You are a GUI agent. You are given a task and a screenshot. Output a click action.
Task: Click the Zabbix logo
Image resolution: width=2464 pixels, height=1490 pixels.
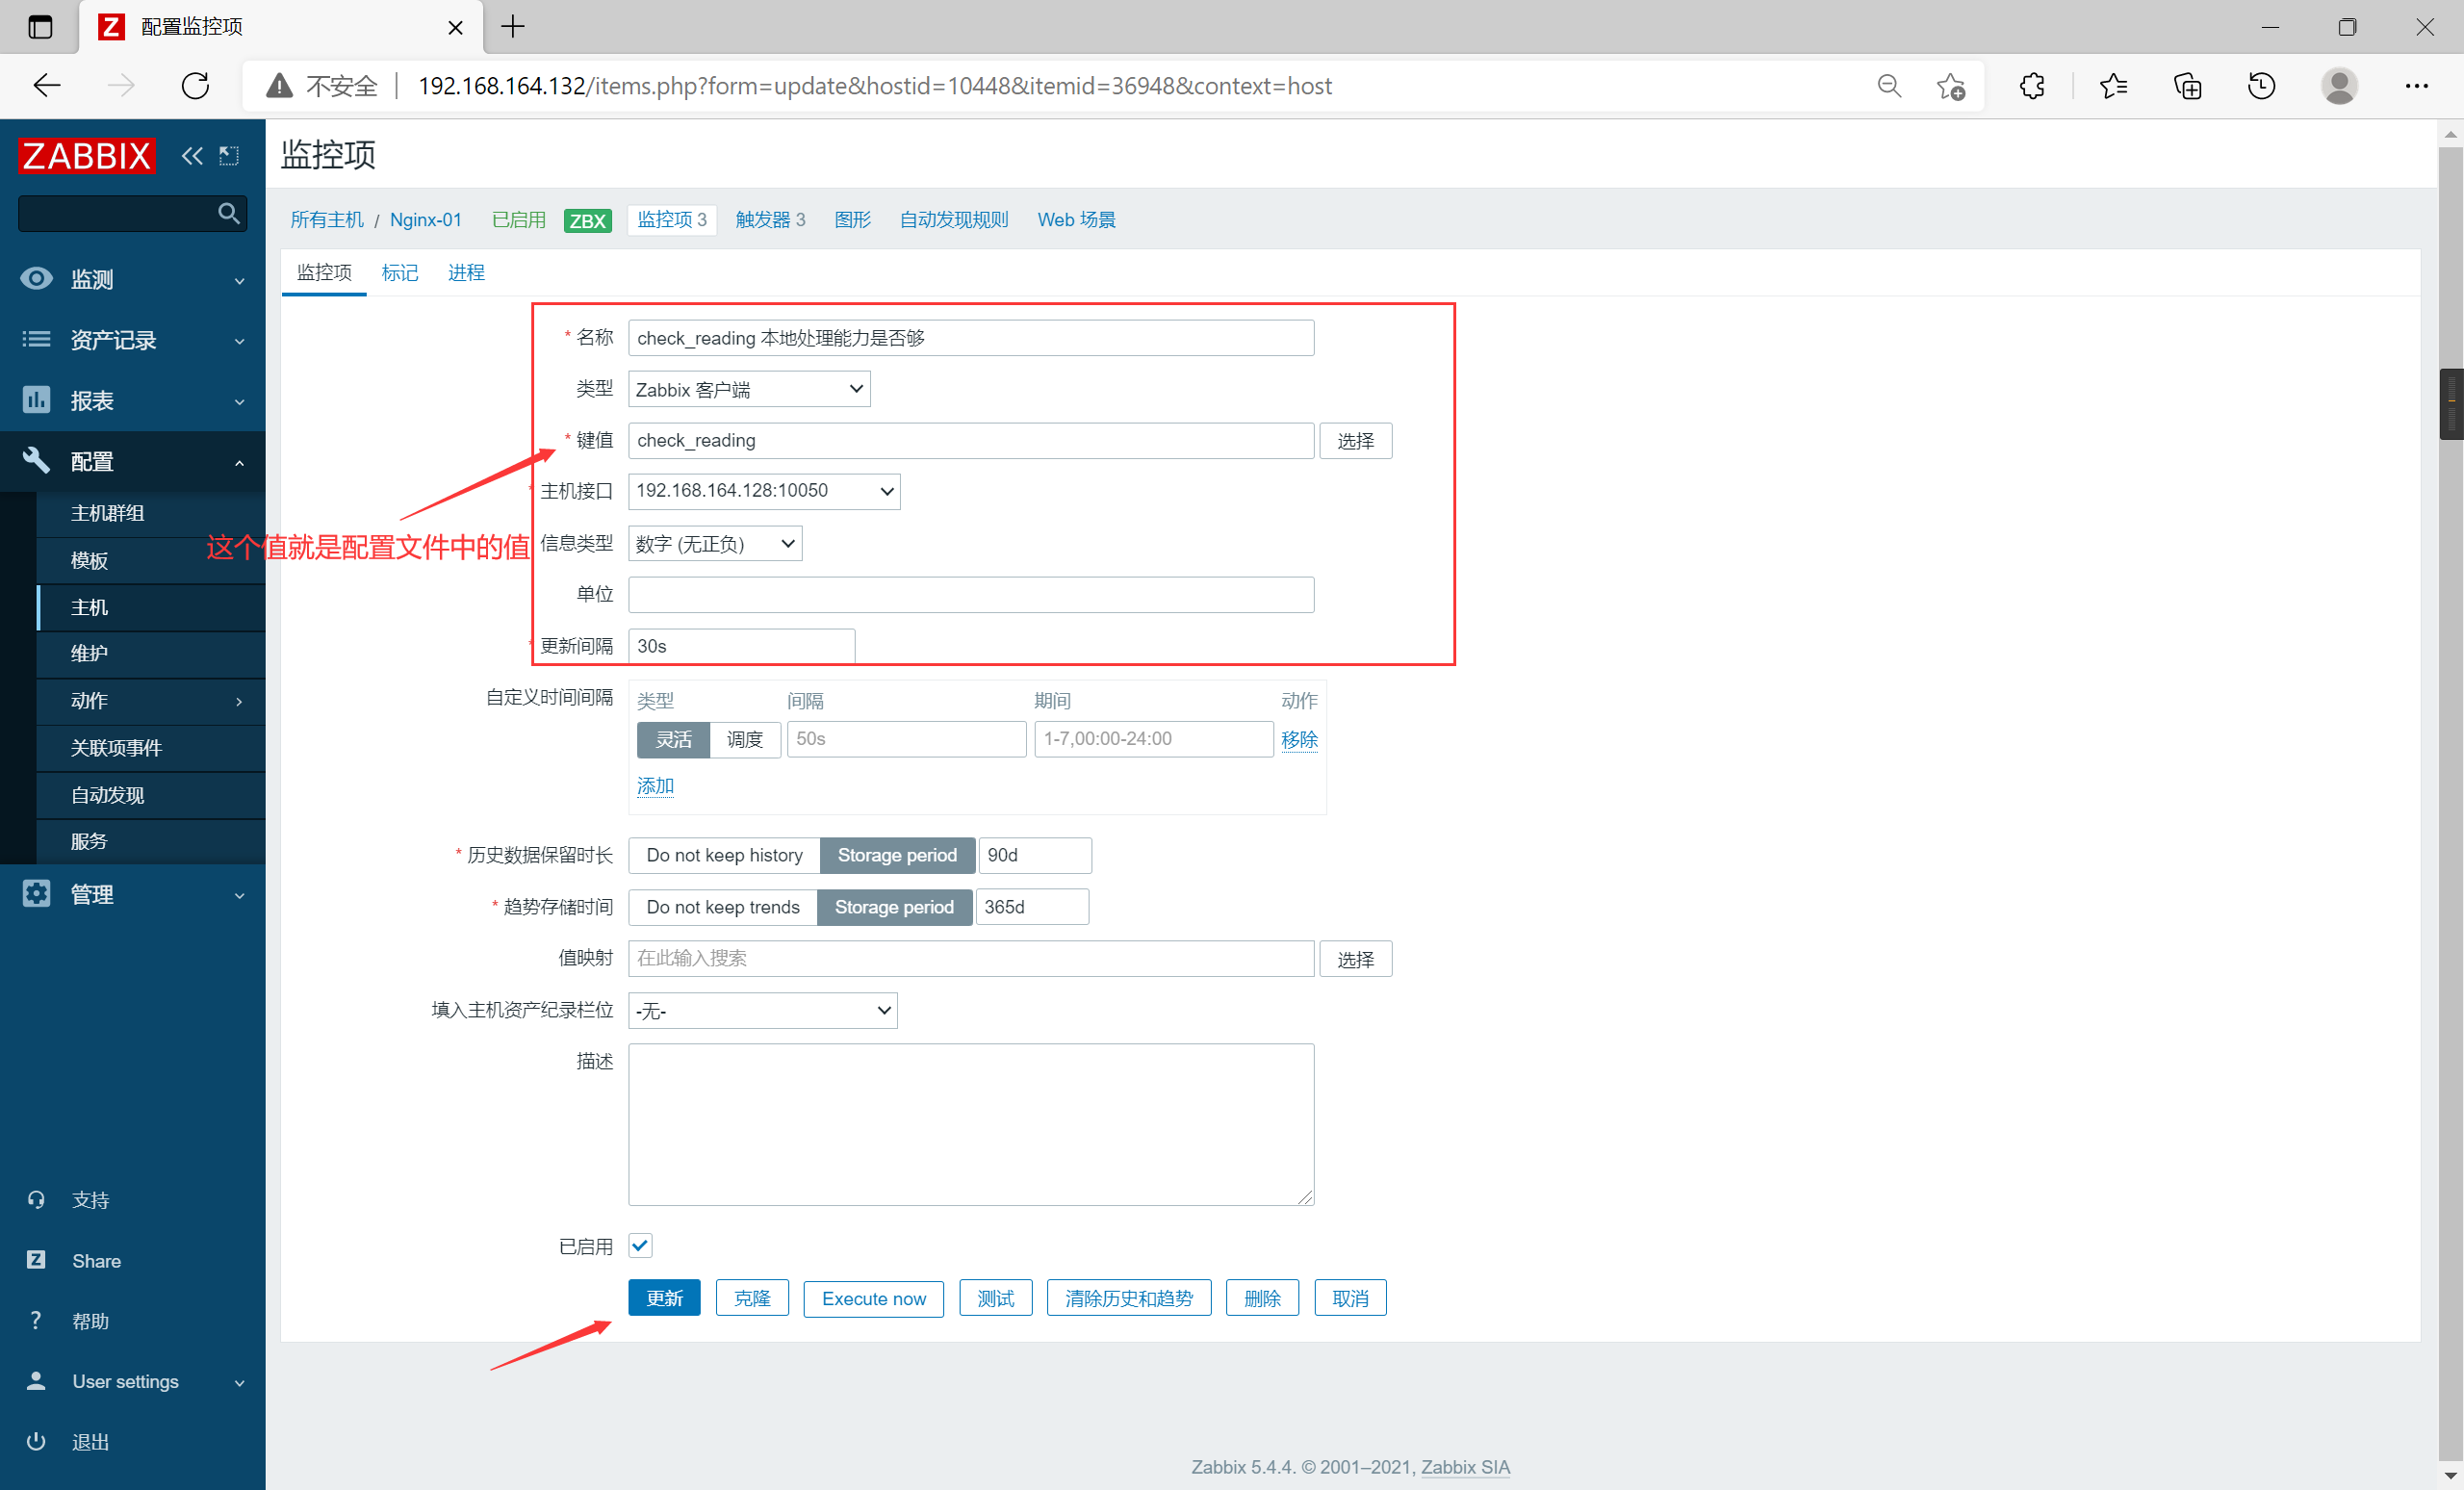pos(87,156)
